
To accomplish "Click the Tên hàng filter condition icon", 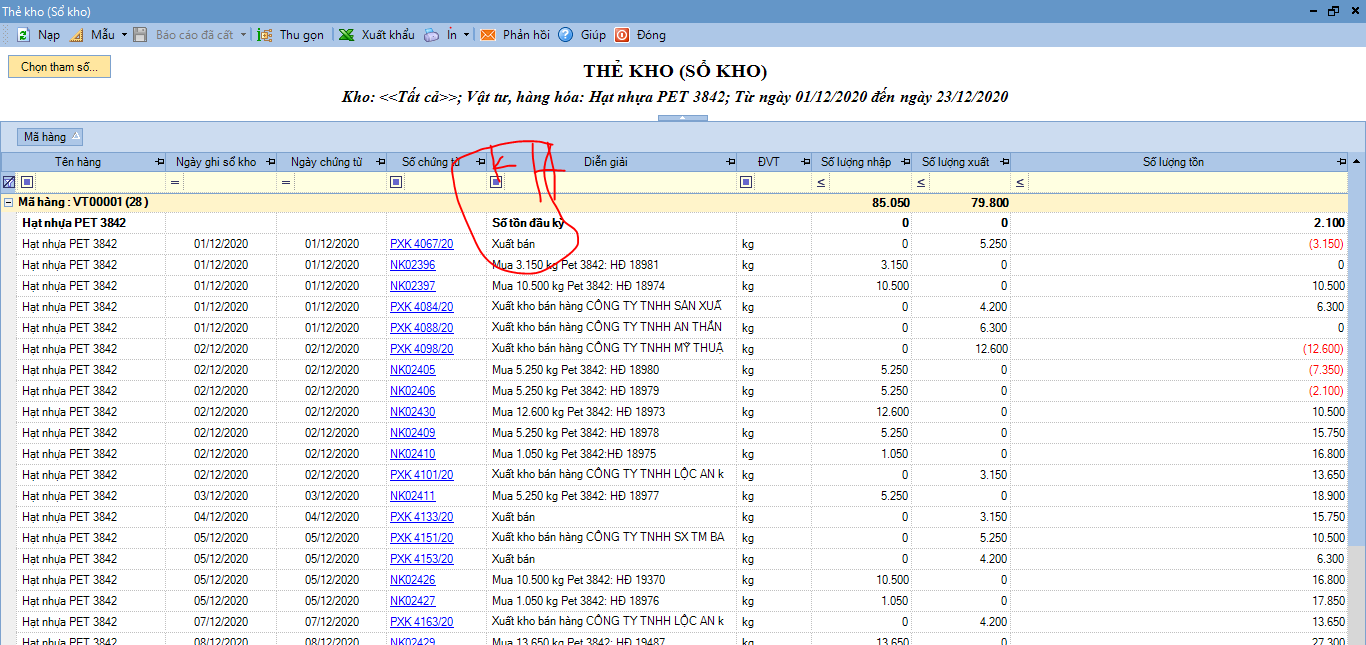I will [x=27, y=182].
